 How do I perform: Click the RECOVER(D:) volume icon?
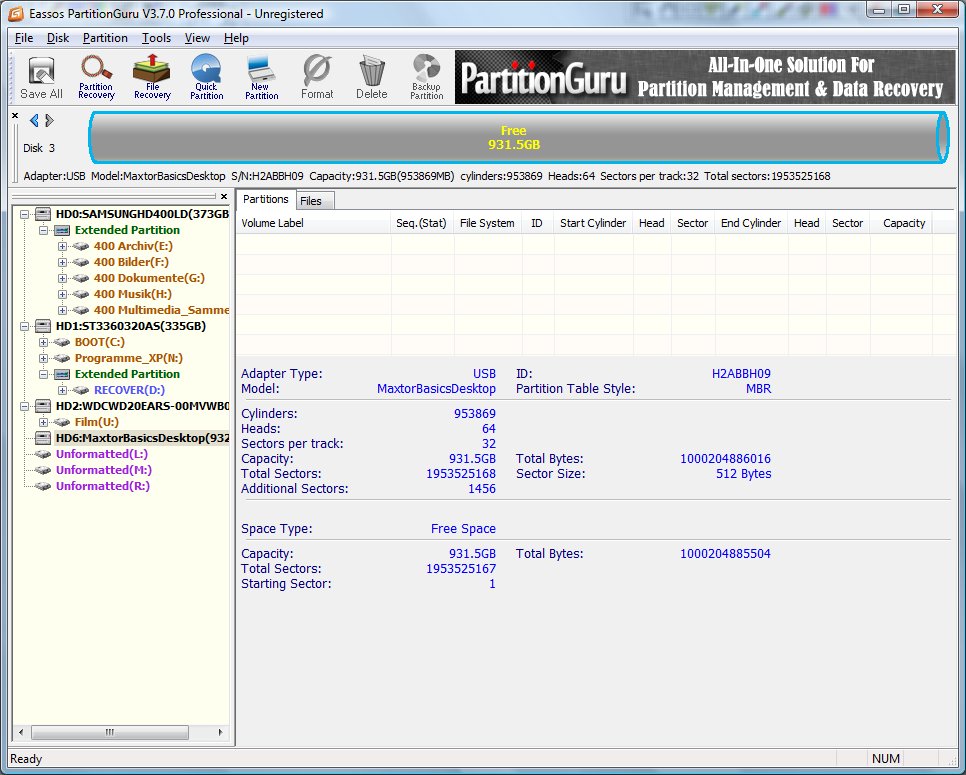[81, 390]
